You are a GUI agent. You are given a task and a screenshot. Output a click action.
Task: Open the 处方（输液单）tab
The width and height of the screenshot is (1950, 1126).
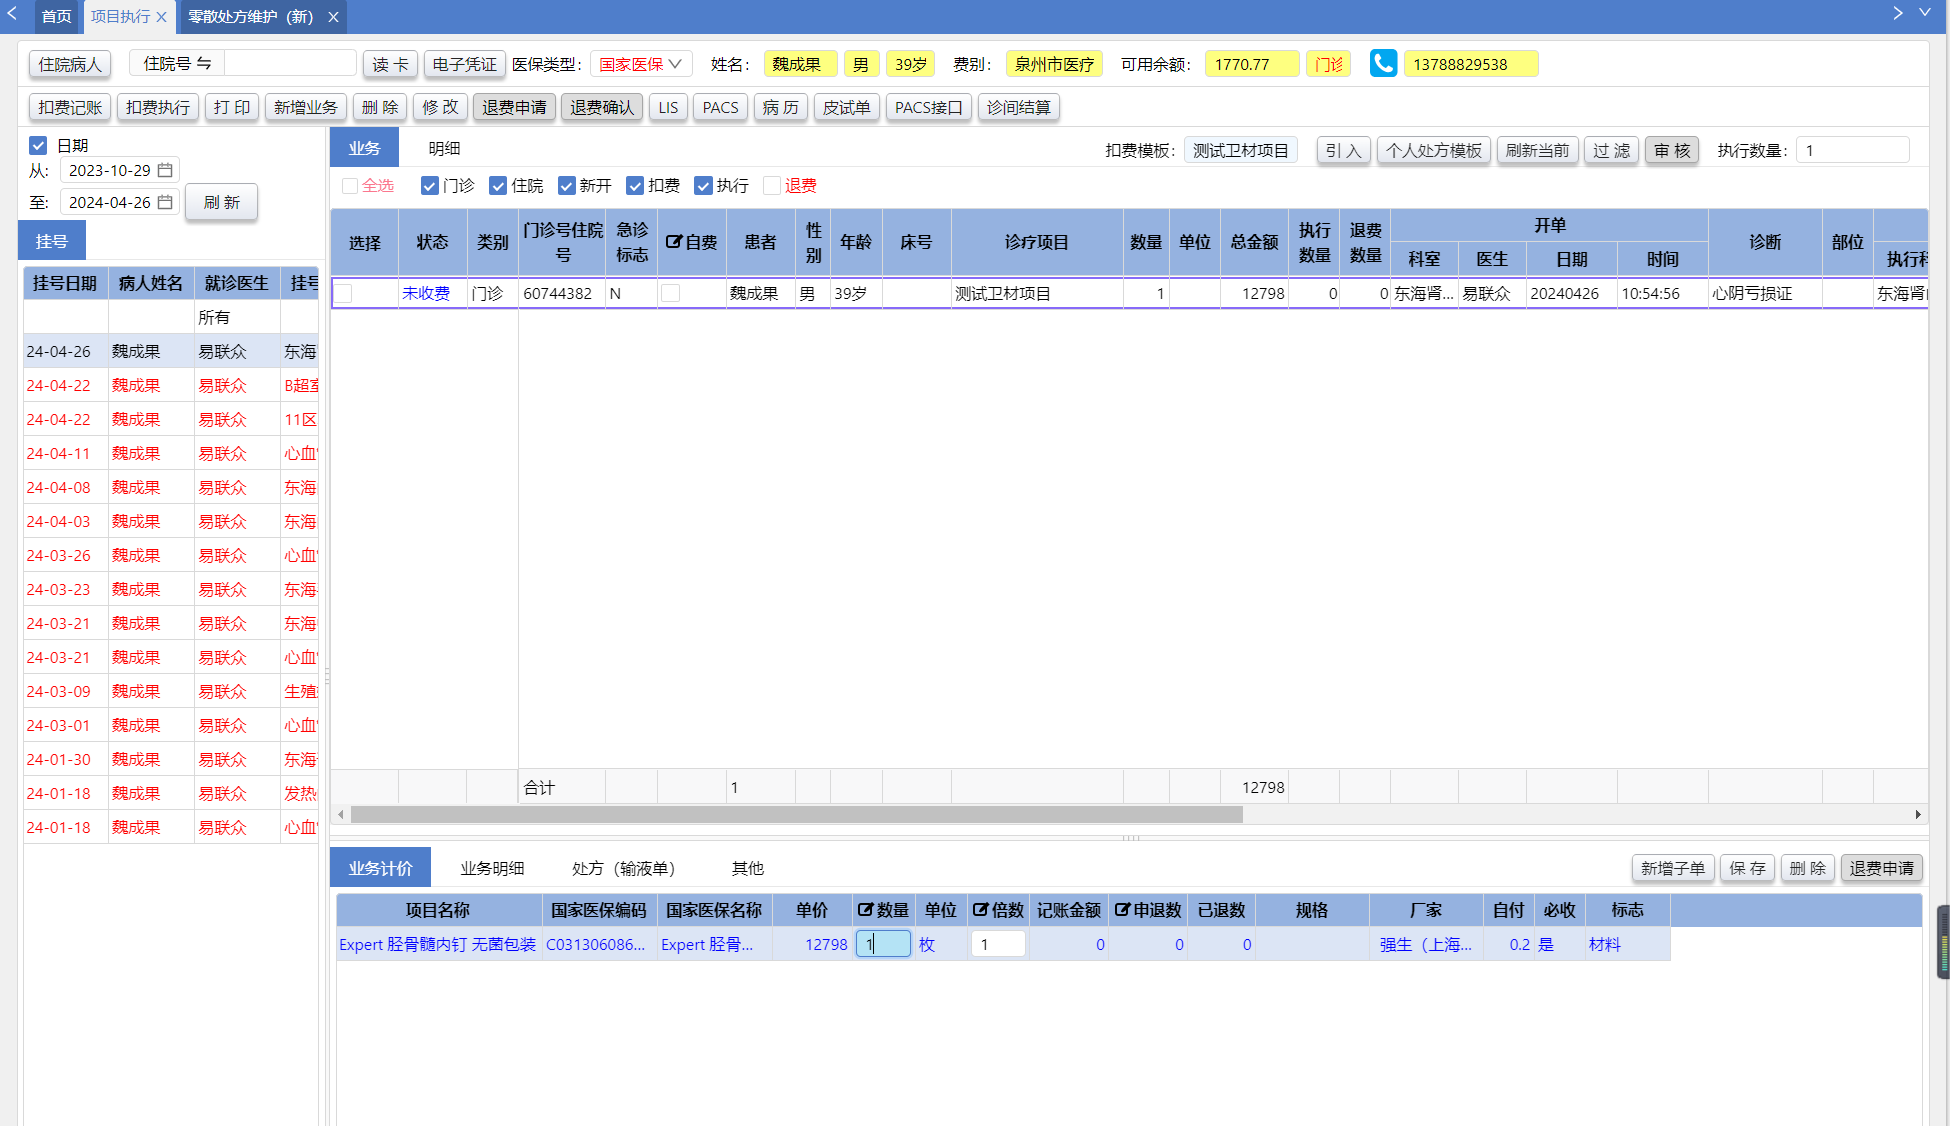pos(623,868)
